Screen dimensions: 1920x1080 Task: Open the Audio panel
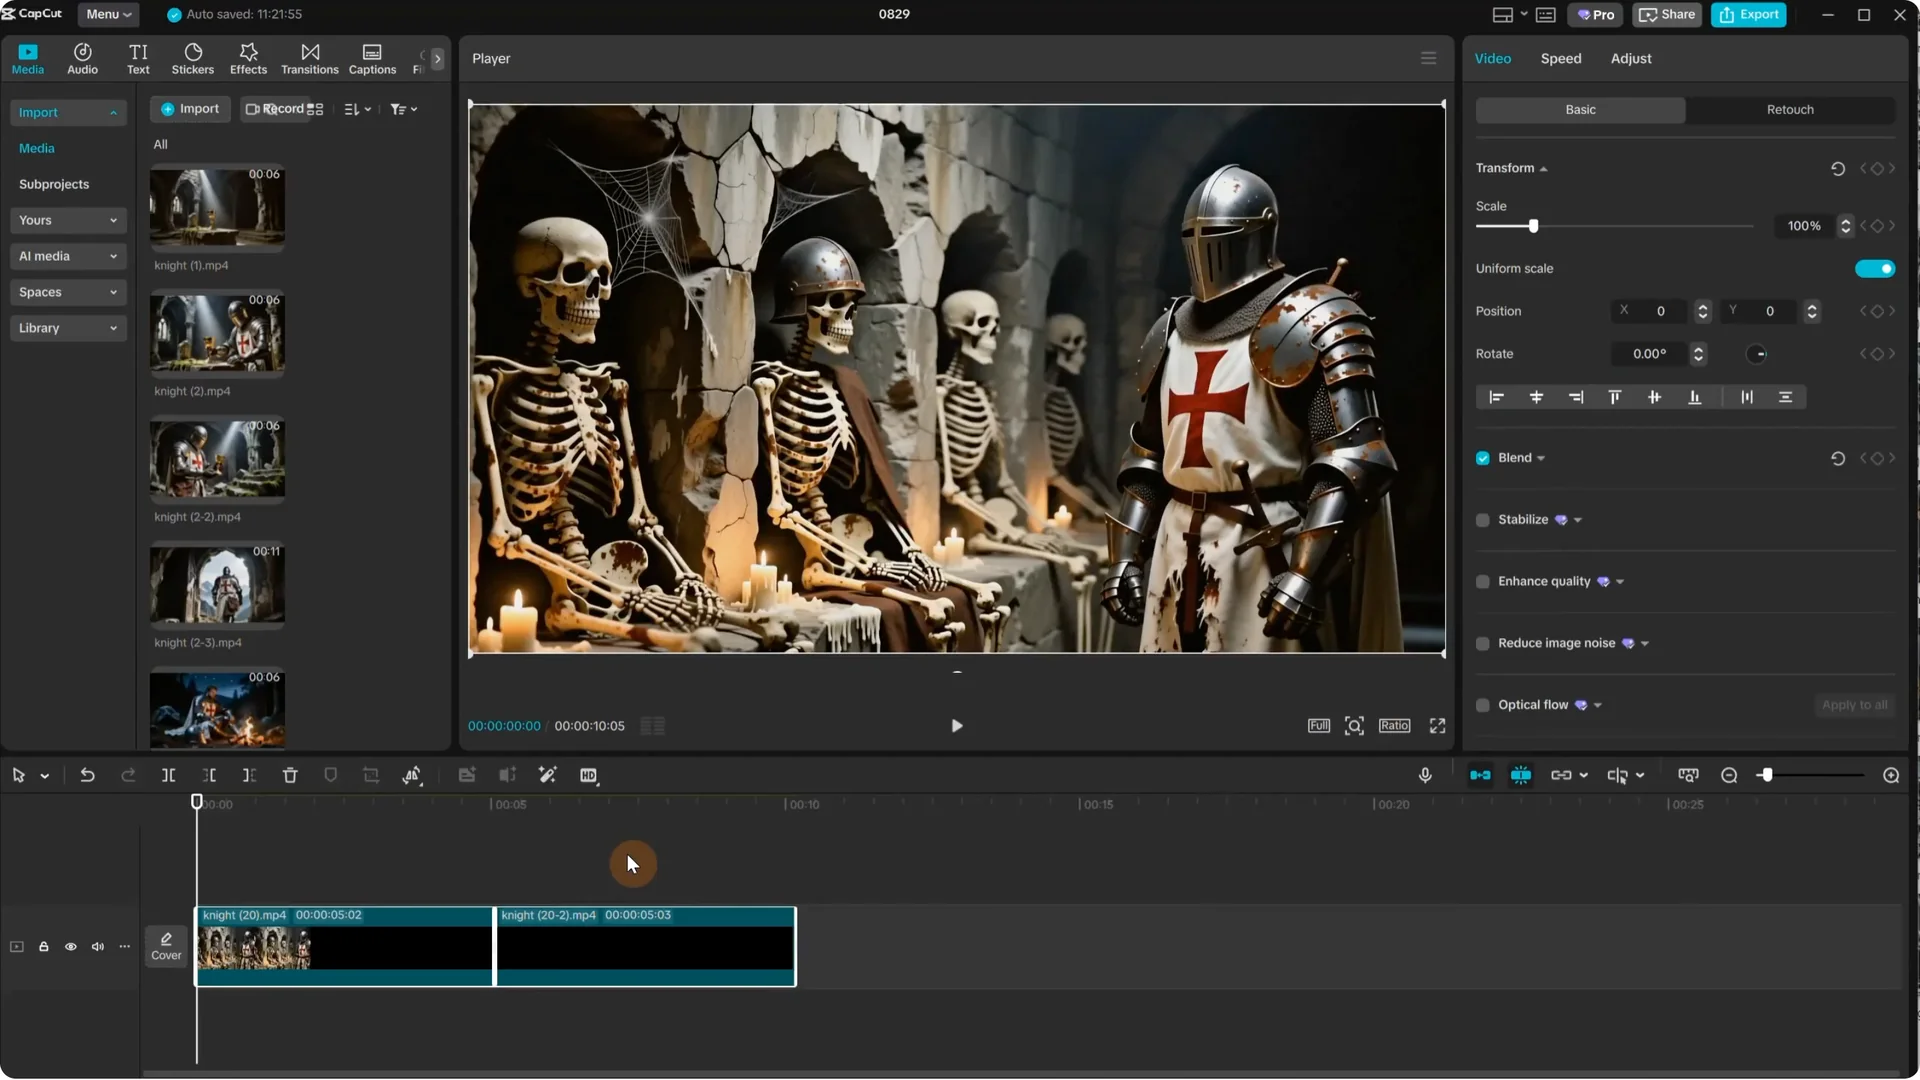(x=82, y=57)
